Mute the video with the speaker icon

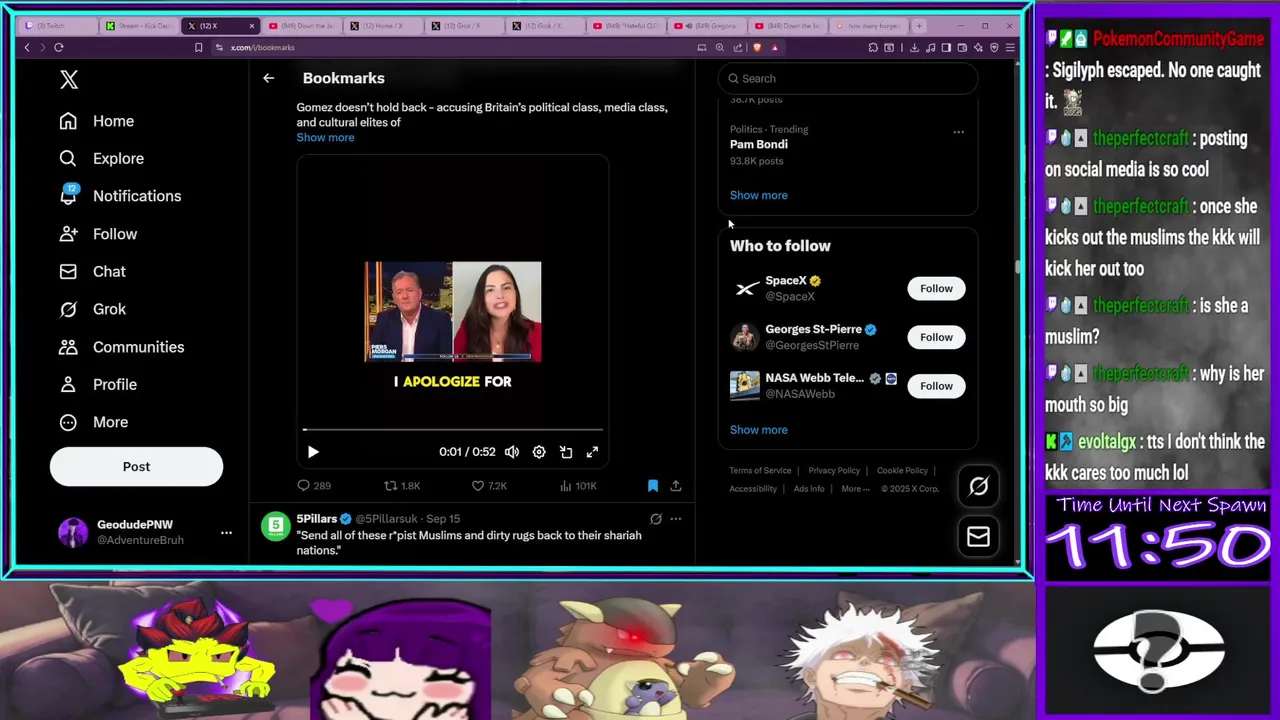tap(512, 452)
